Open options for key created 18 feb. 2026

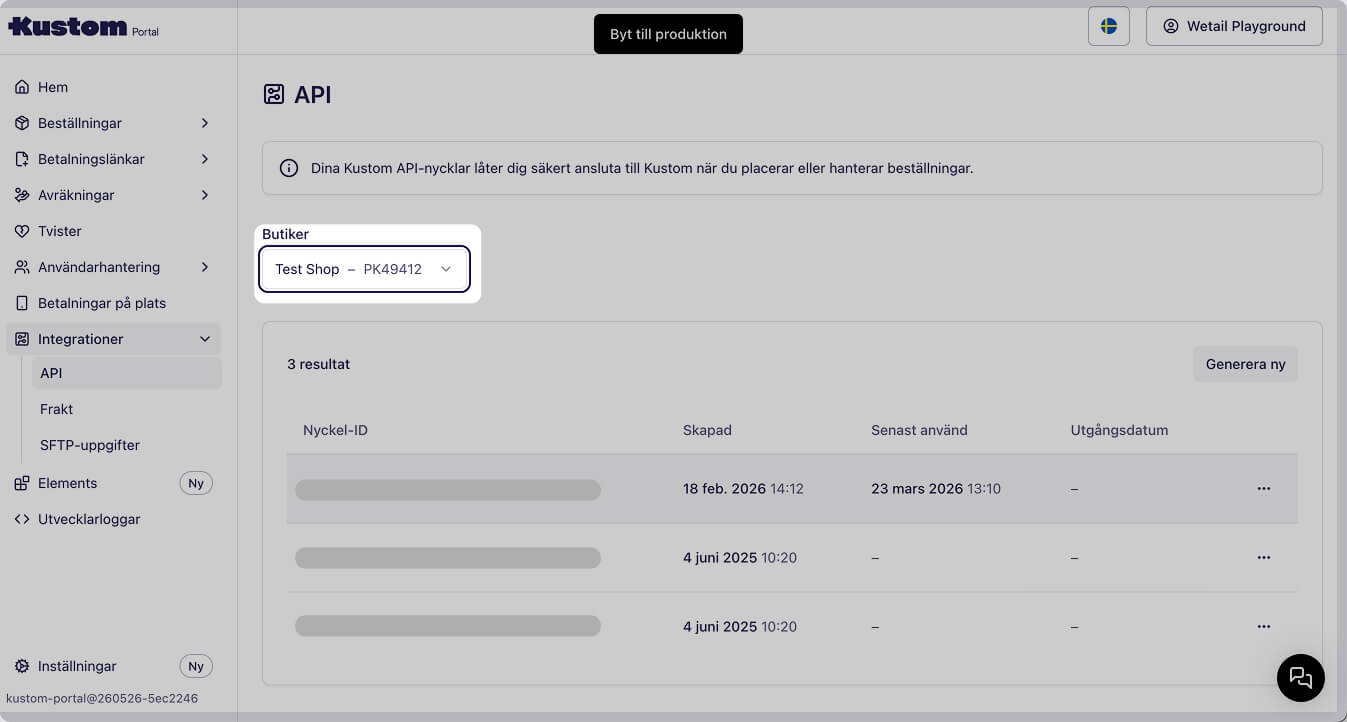[x=1264, y=489]
